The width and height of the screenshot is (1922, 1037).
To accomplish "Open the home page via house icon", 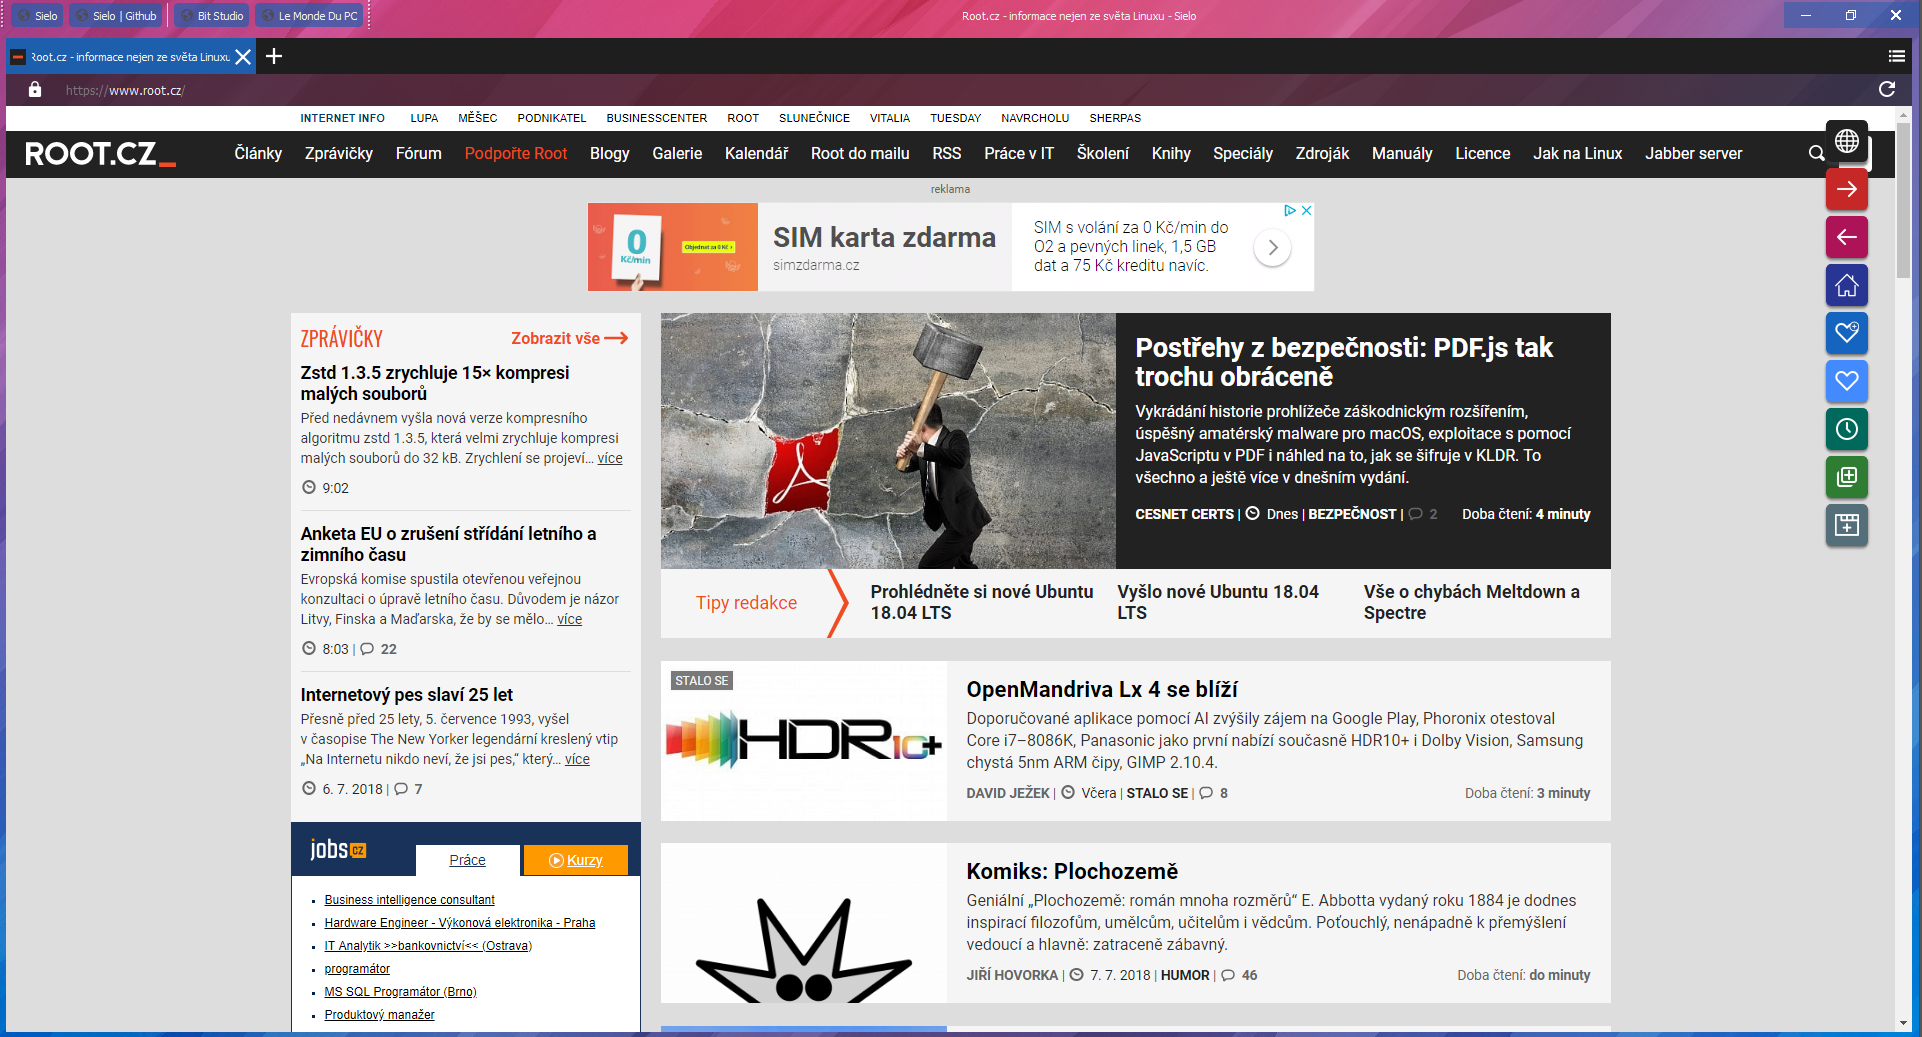I will click(x=1846, y=285).
